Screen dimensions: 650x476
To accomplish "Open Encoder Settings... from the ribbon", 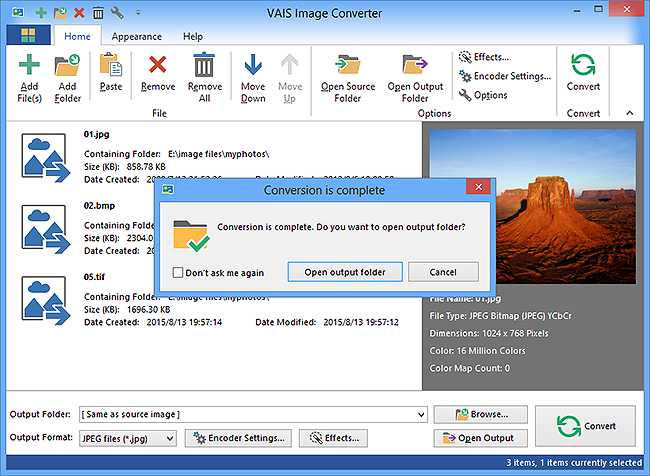I will (505, 76).
